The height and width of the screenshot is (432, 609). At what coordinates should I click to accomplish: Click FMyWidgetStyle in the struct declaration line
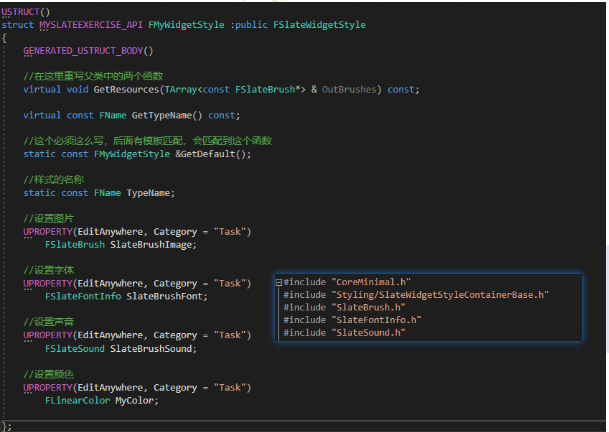click(x=186, y=25)
